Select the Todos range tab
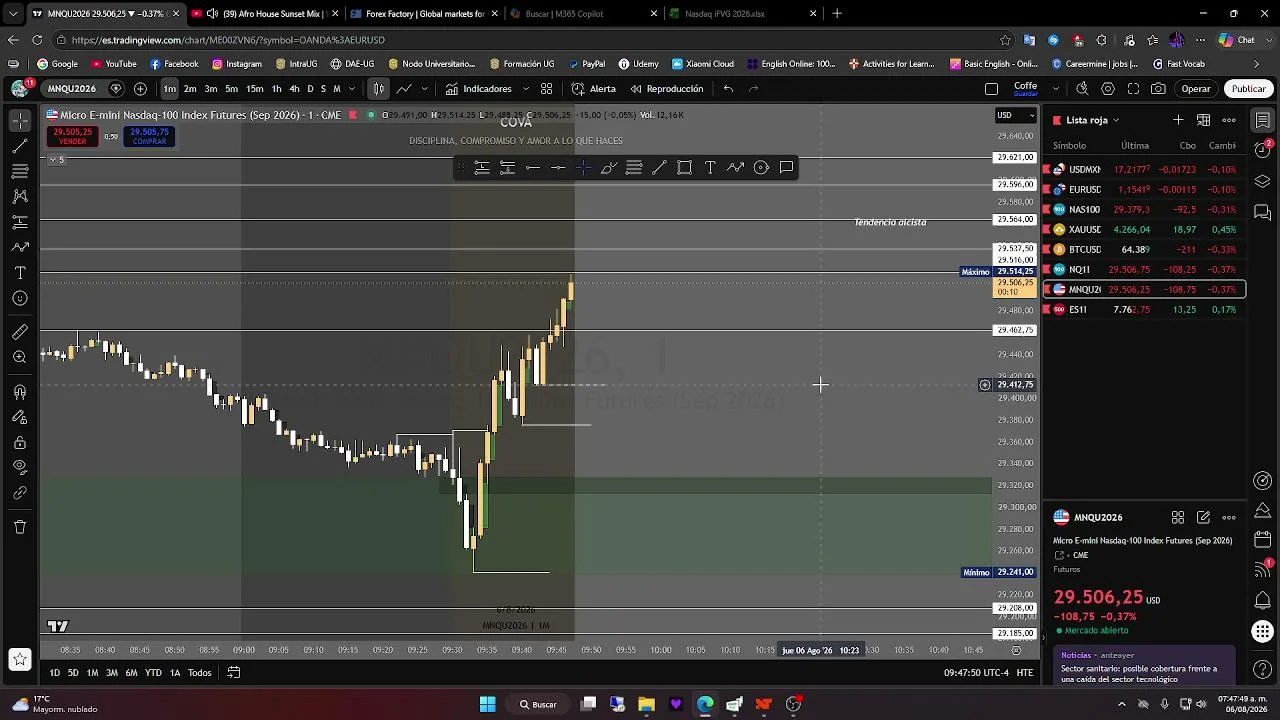This screenshot has height=720, width=1280. 200,673
